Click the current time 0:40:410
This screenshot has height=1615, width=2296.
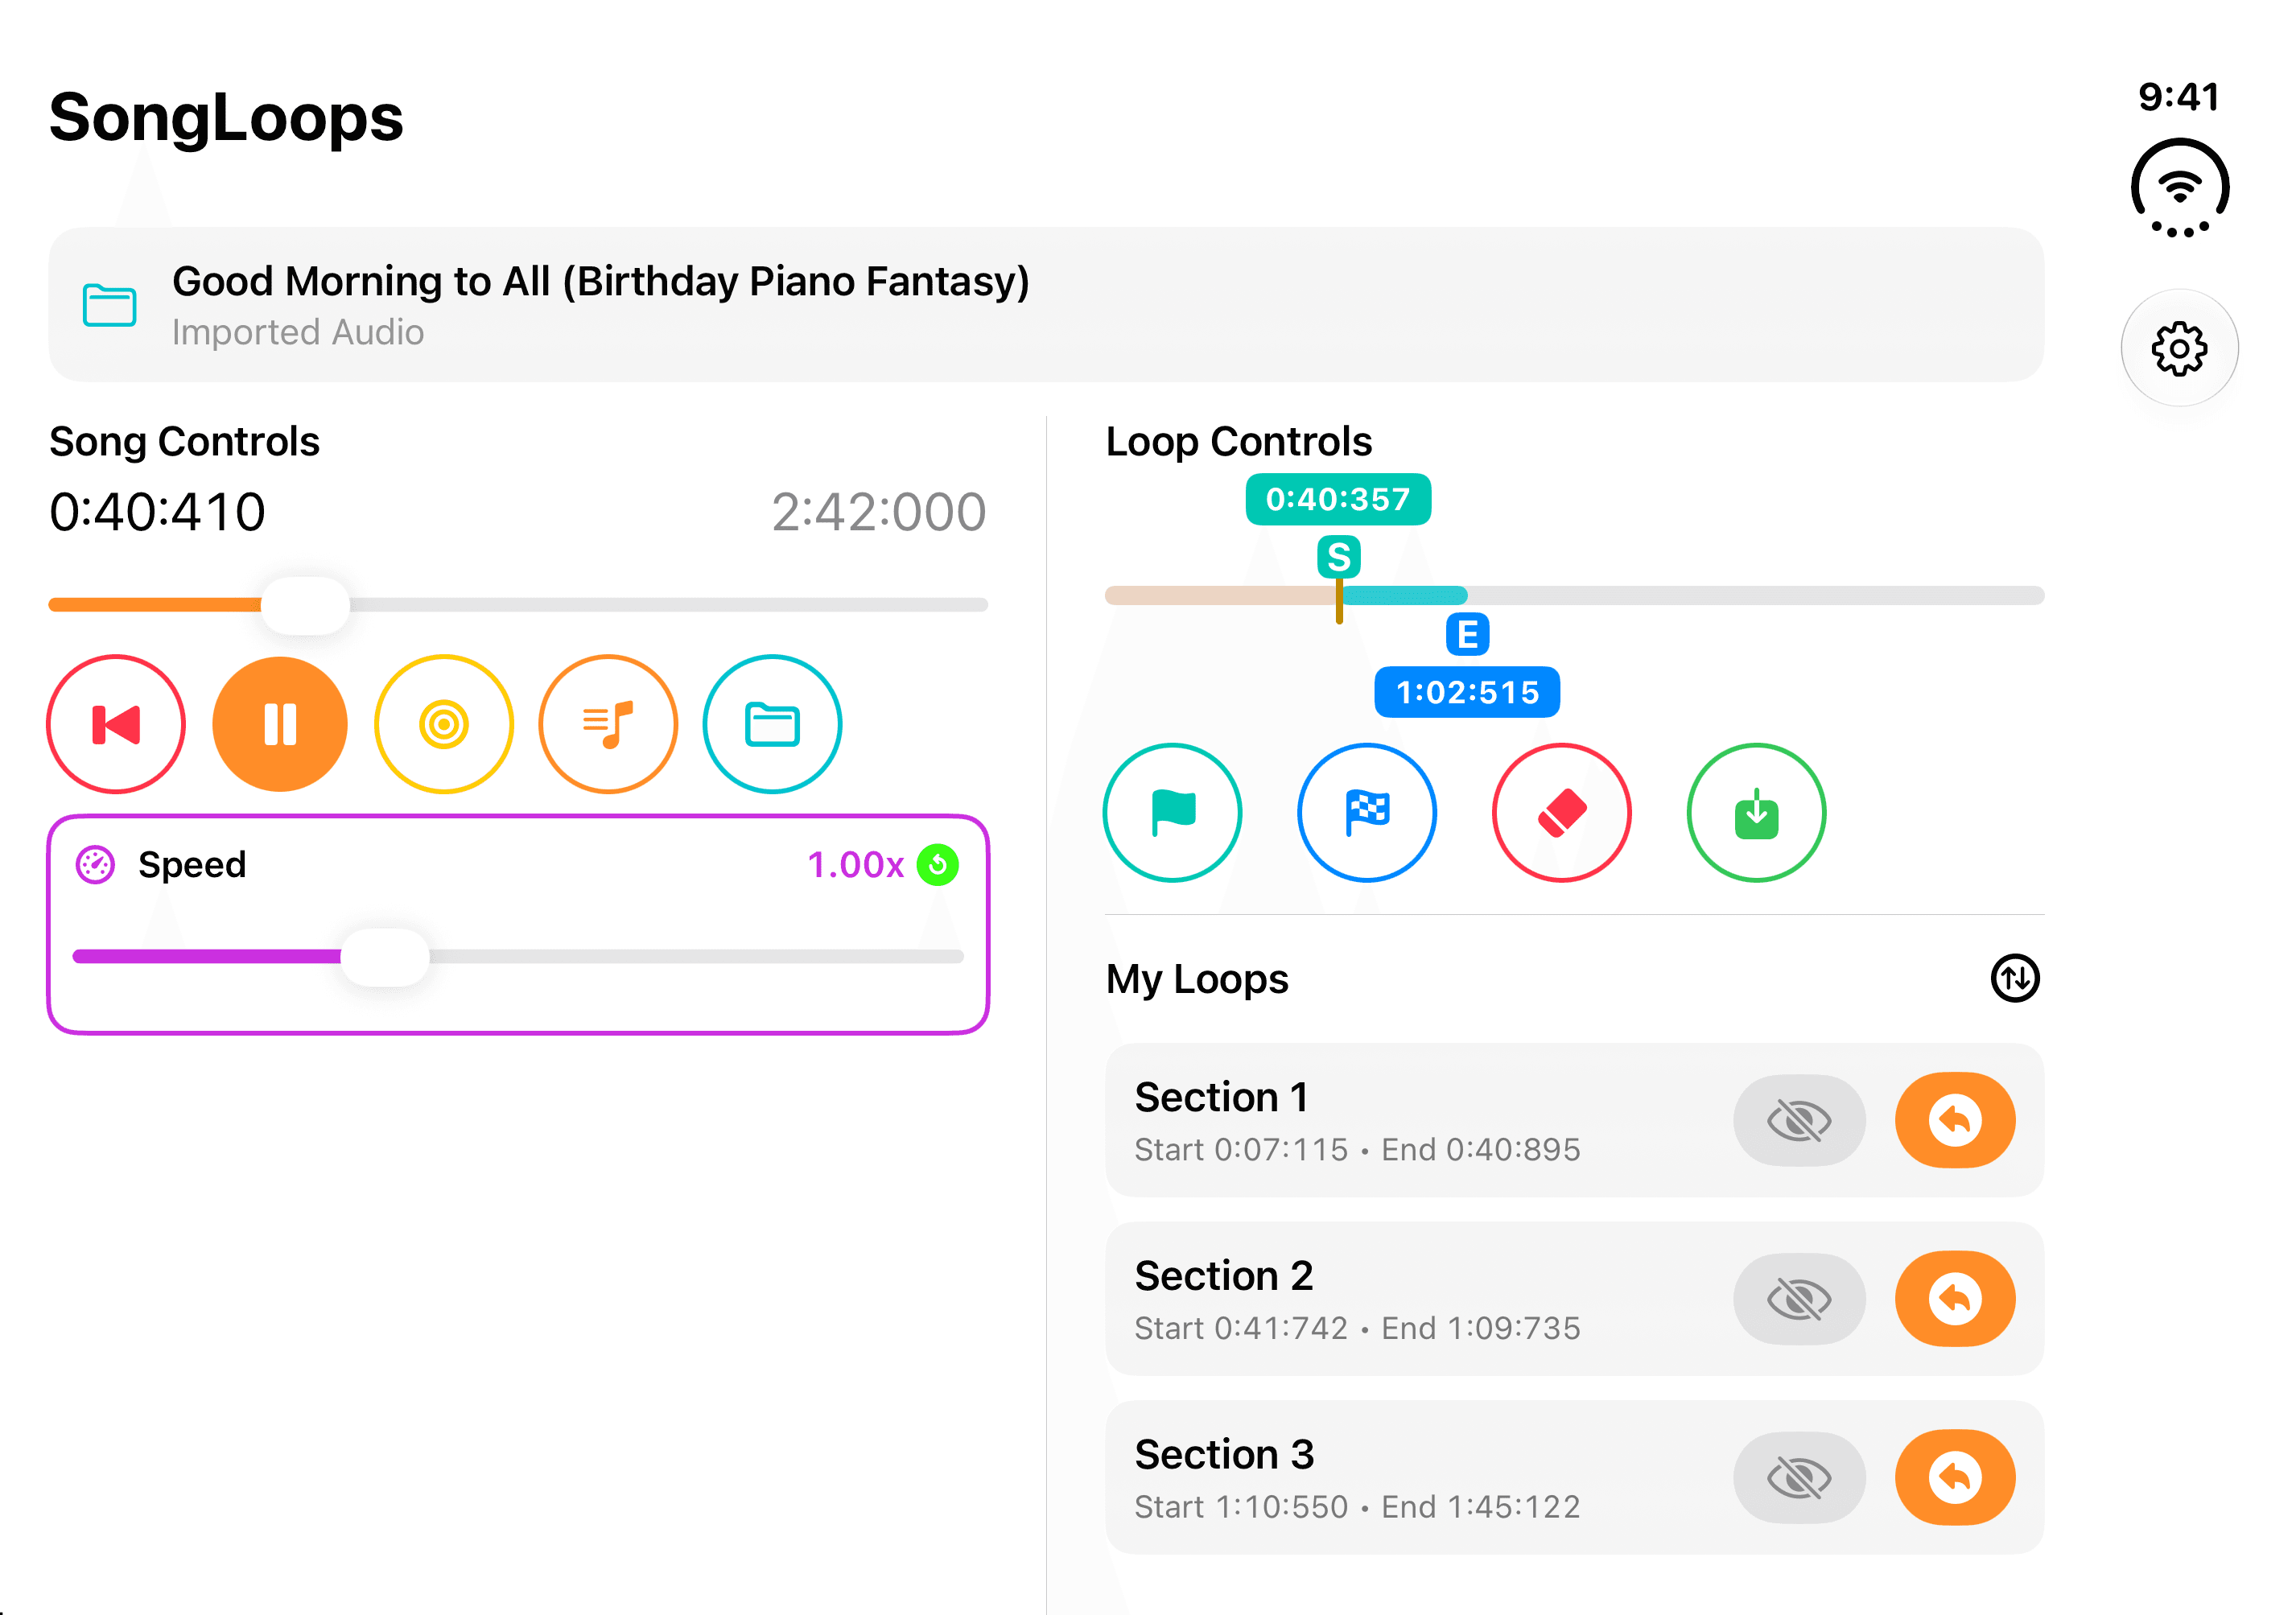coord(158,512)
